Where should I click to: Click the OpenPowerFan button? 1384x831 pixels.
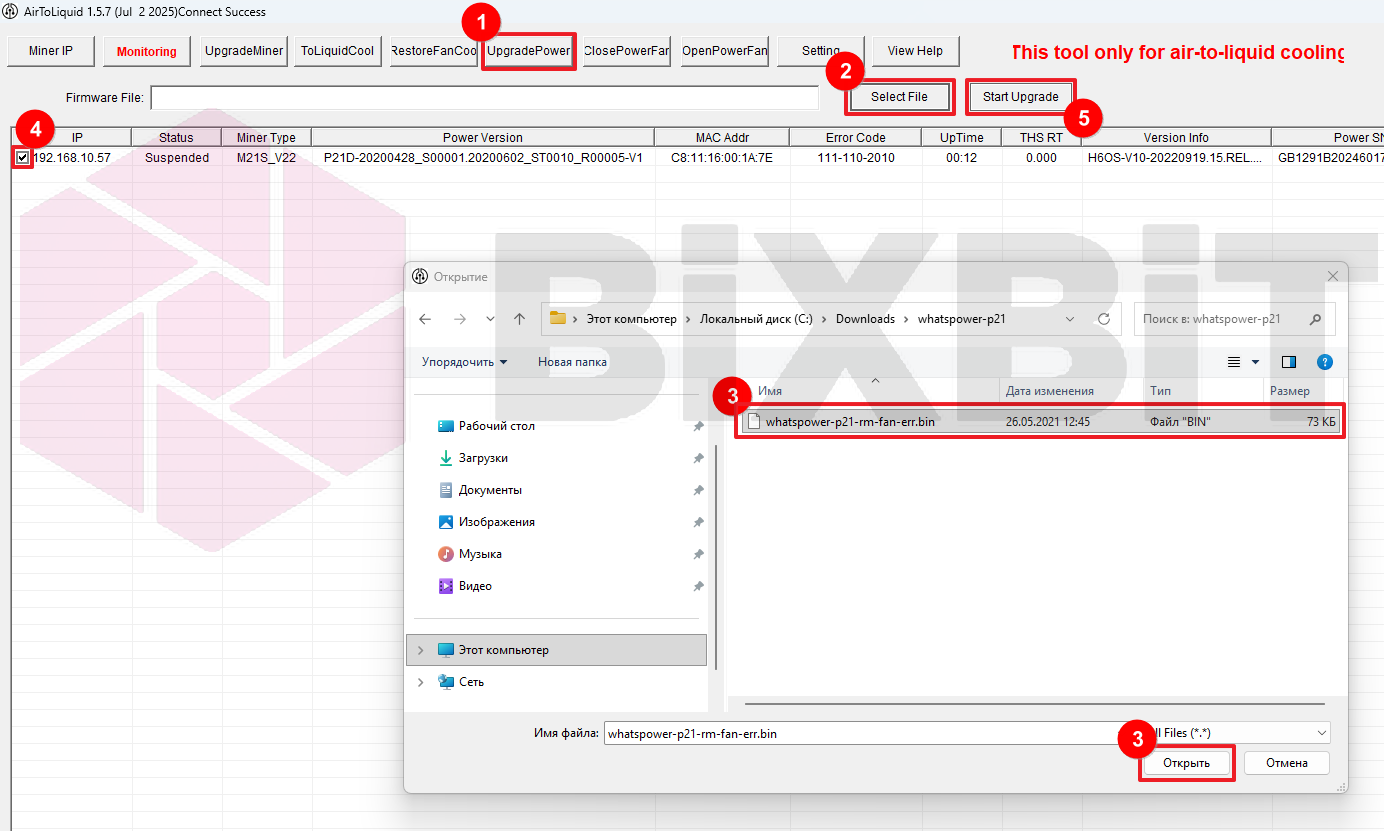tap(724, 51)
